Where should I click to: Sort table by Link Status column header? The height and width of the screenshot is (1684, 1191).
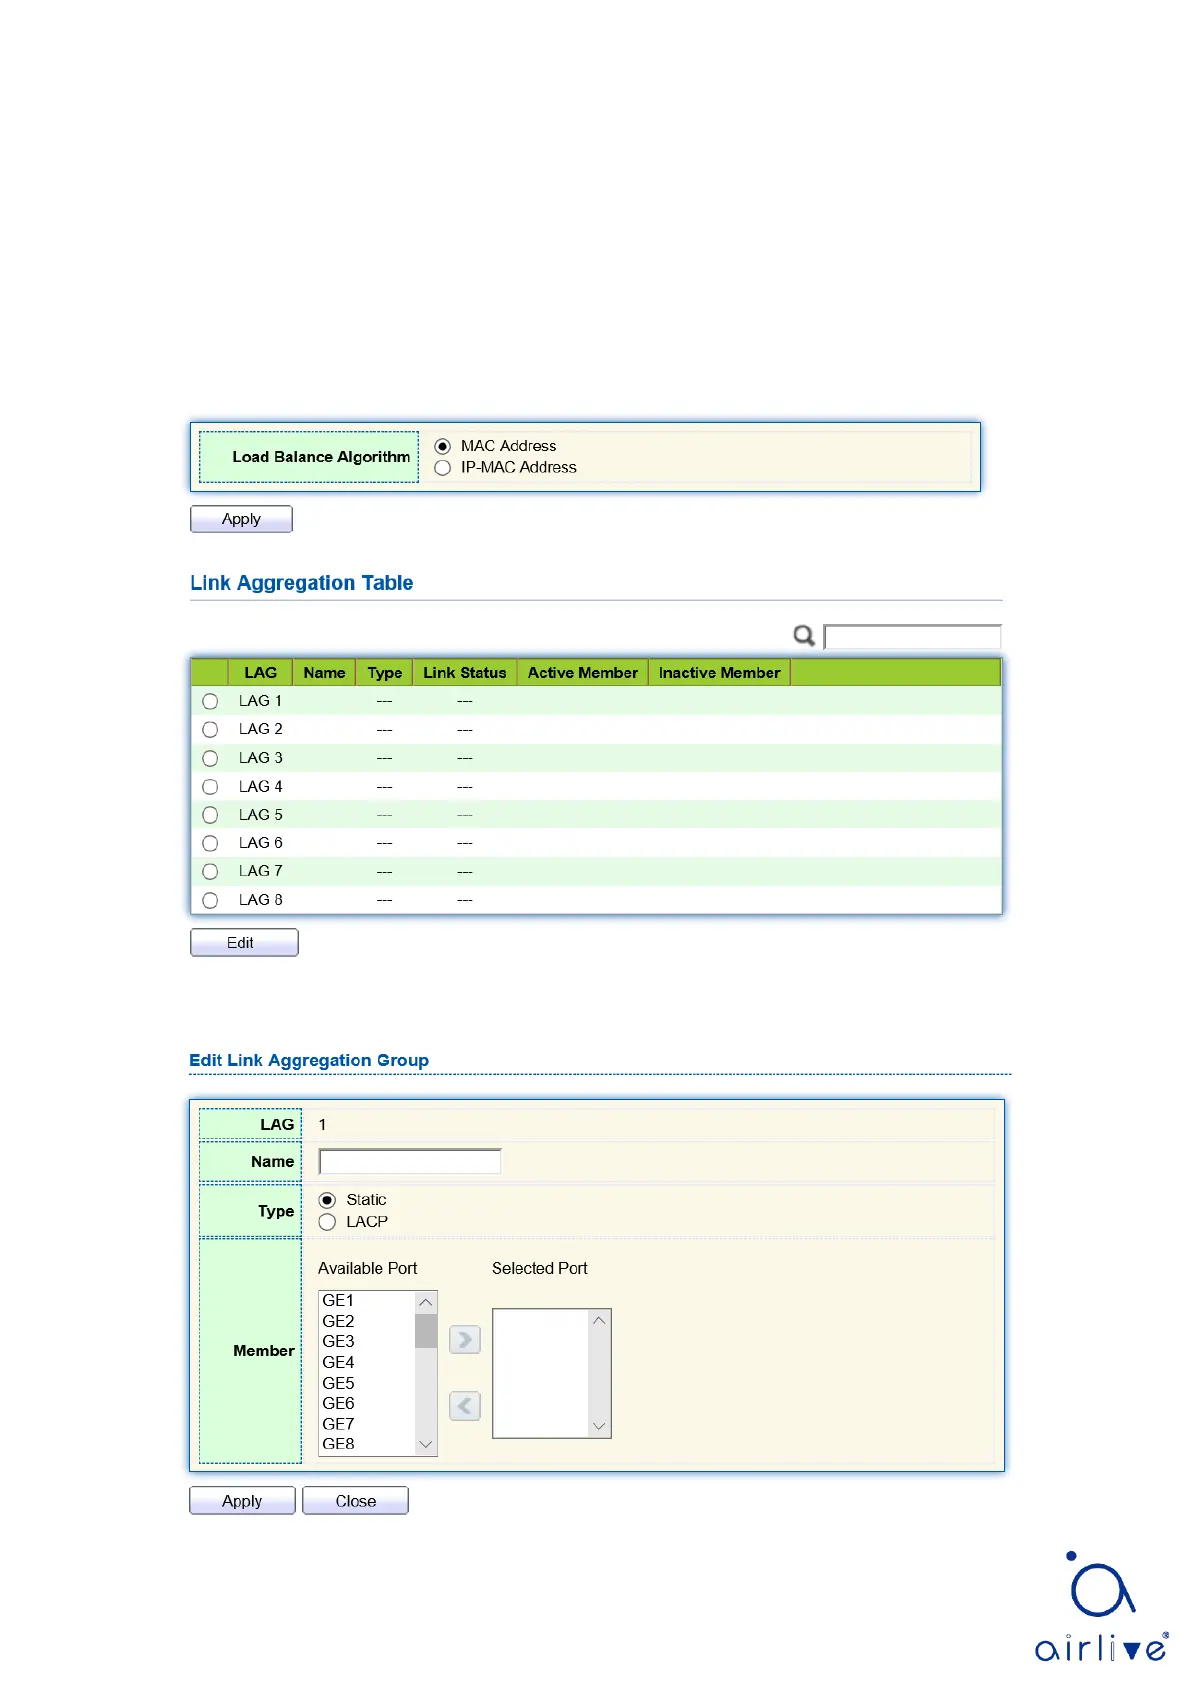pyautogui.click(x=464, y=673)
